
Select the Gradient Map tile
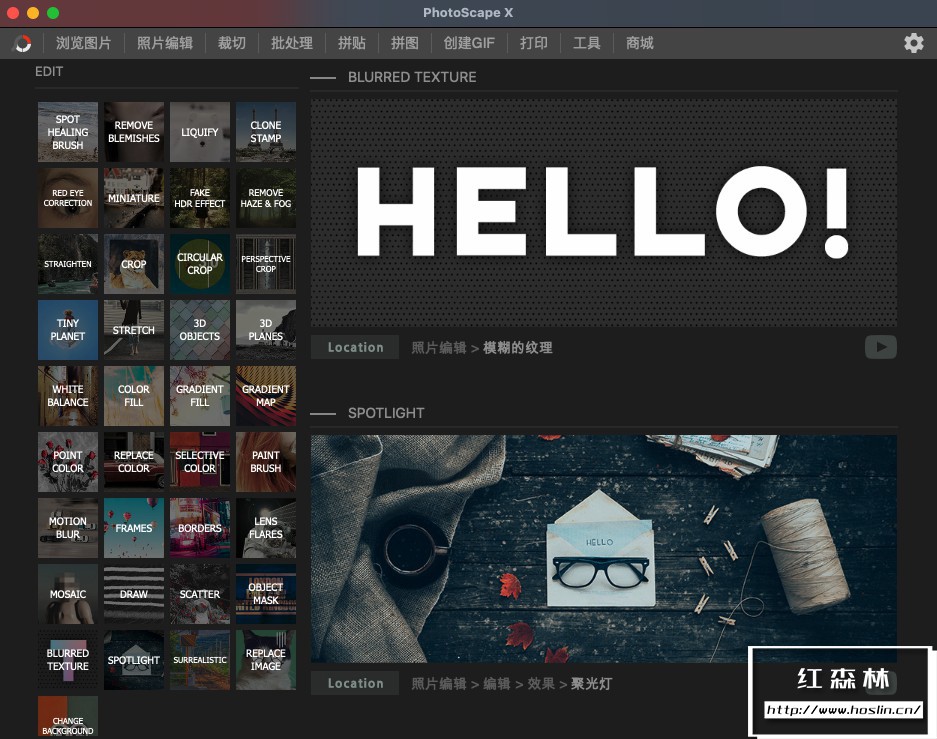266,396
